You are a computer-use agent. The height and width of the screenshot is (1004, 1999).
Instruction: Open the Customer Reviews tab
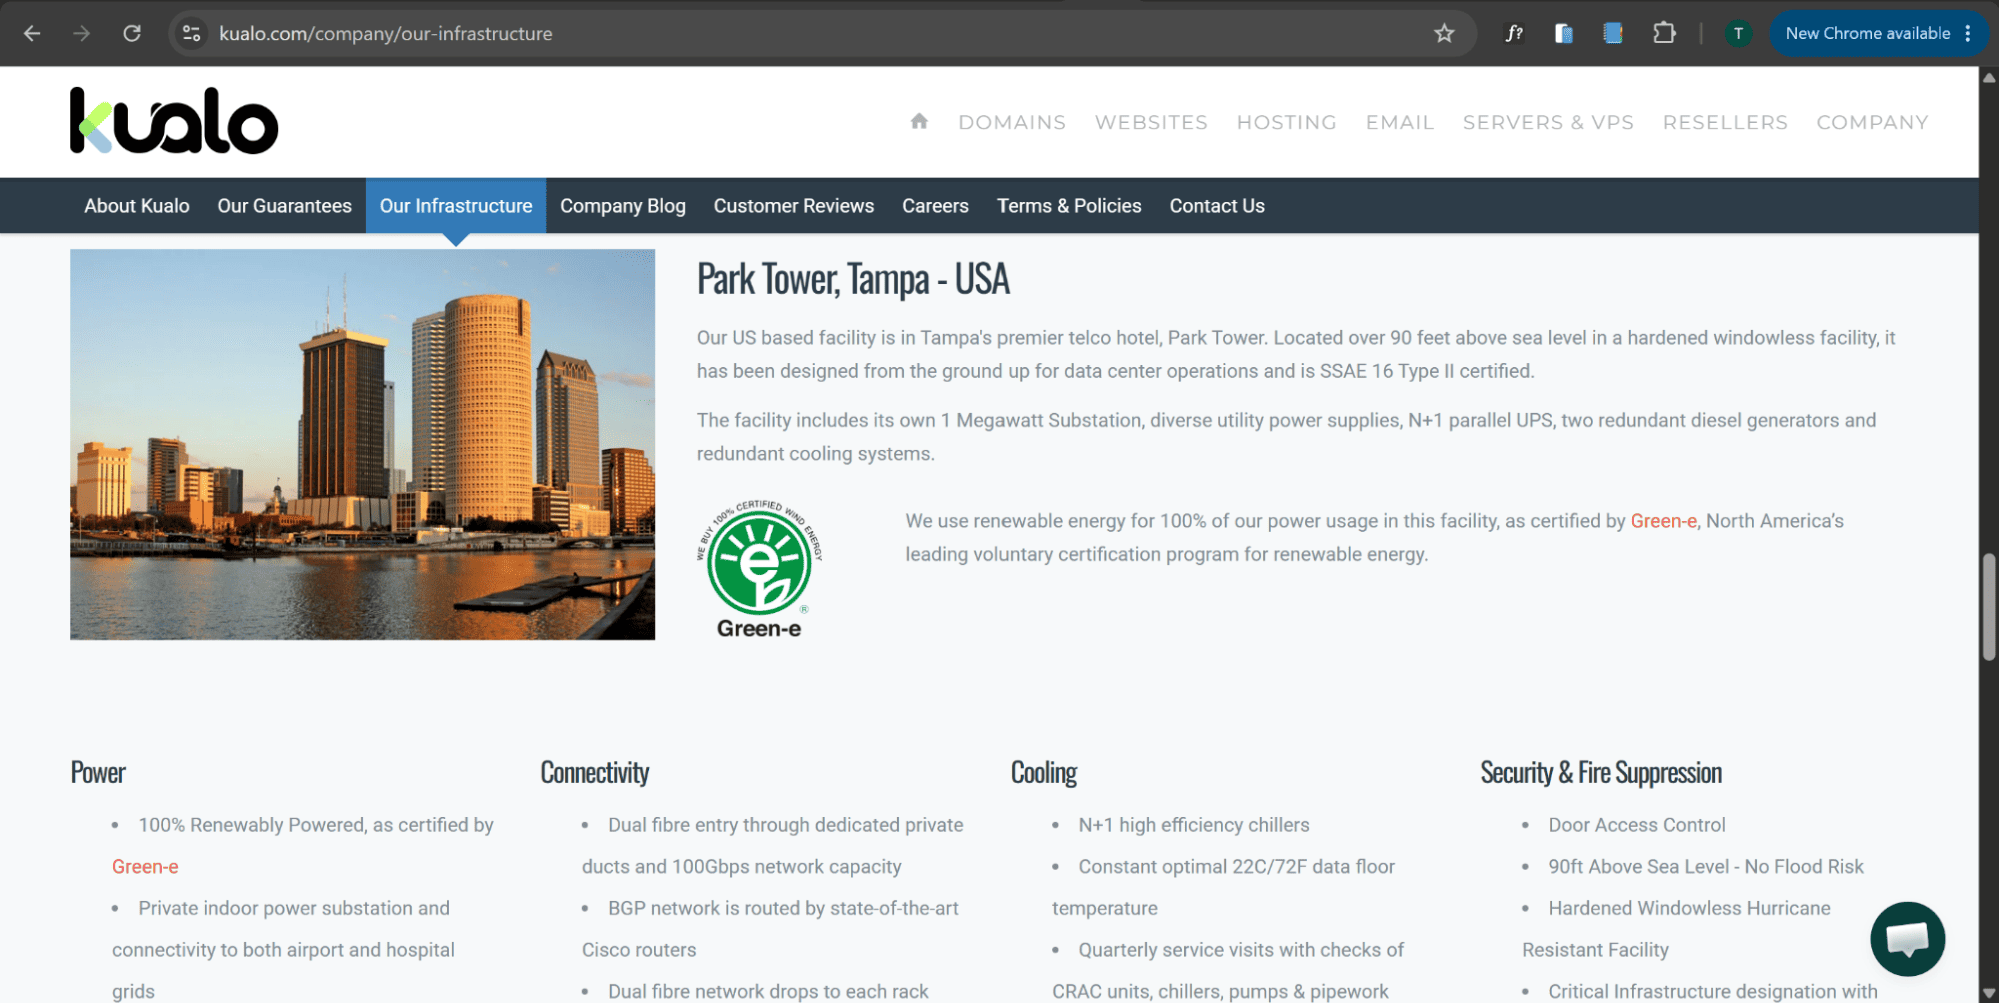pos(793,206)
